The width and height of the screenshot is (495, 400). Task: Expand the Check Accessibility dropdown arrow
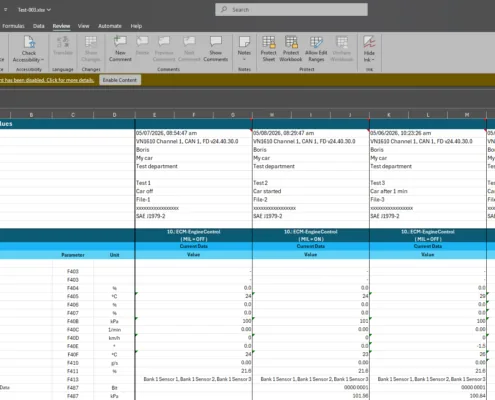click(x=43, y=60)
